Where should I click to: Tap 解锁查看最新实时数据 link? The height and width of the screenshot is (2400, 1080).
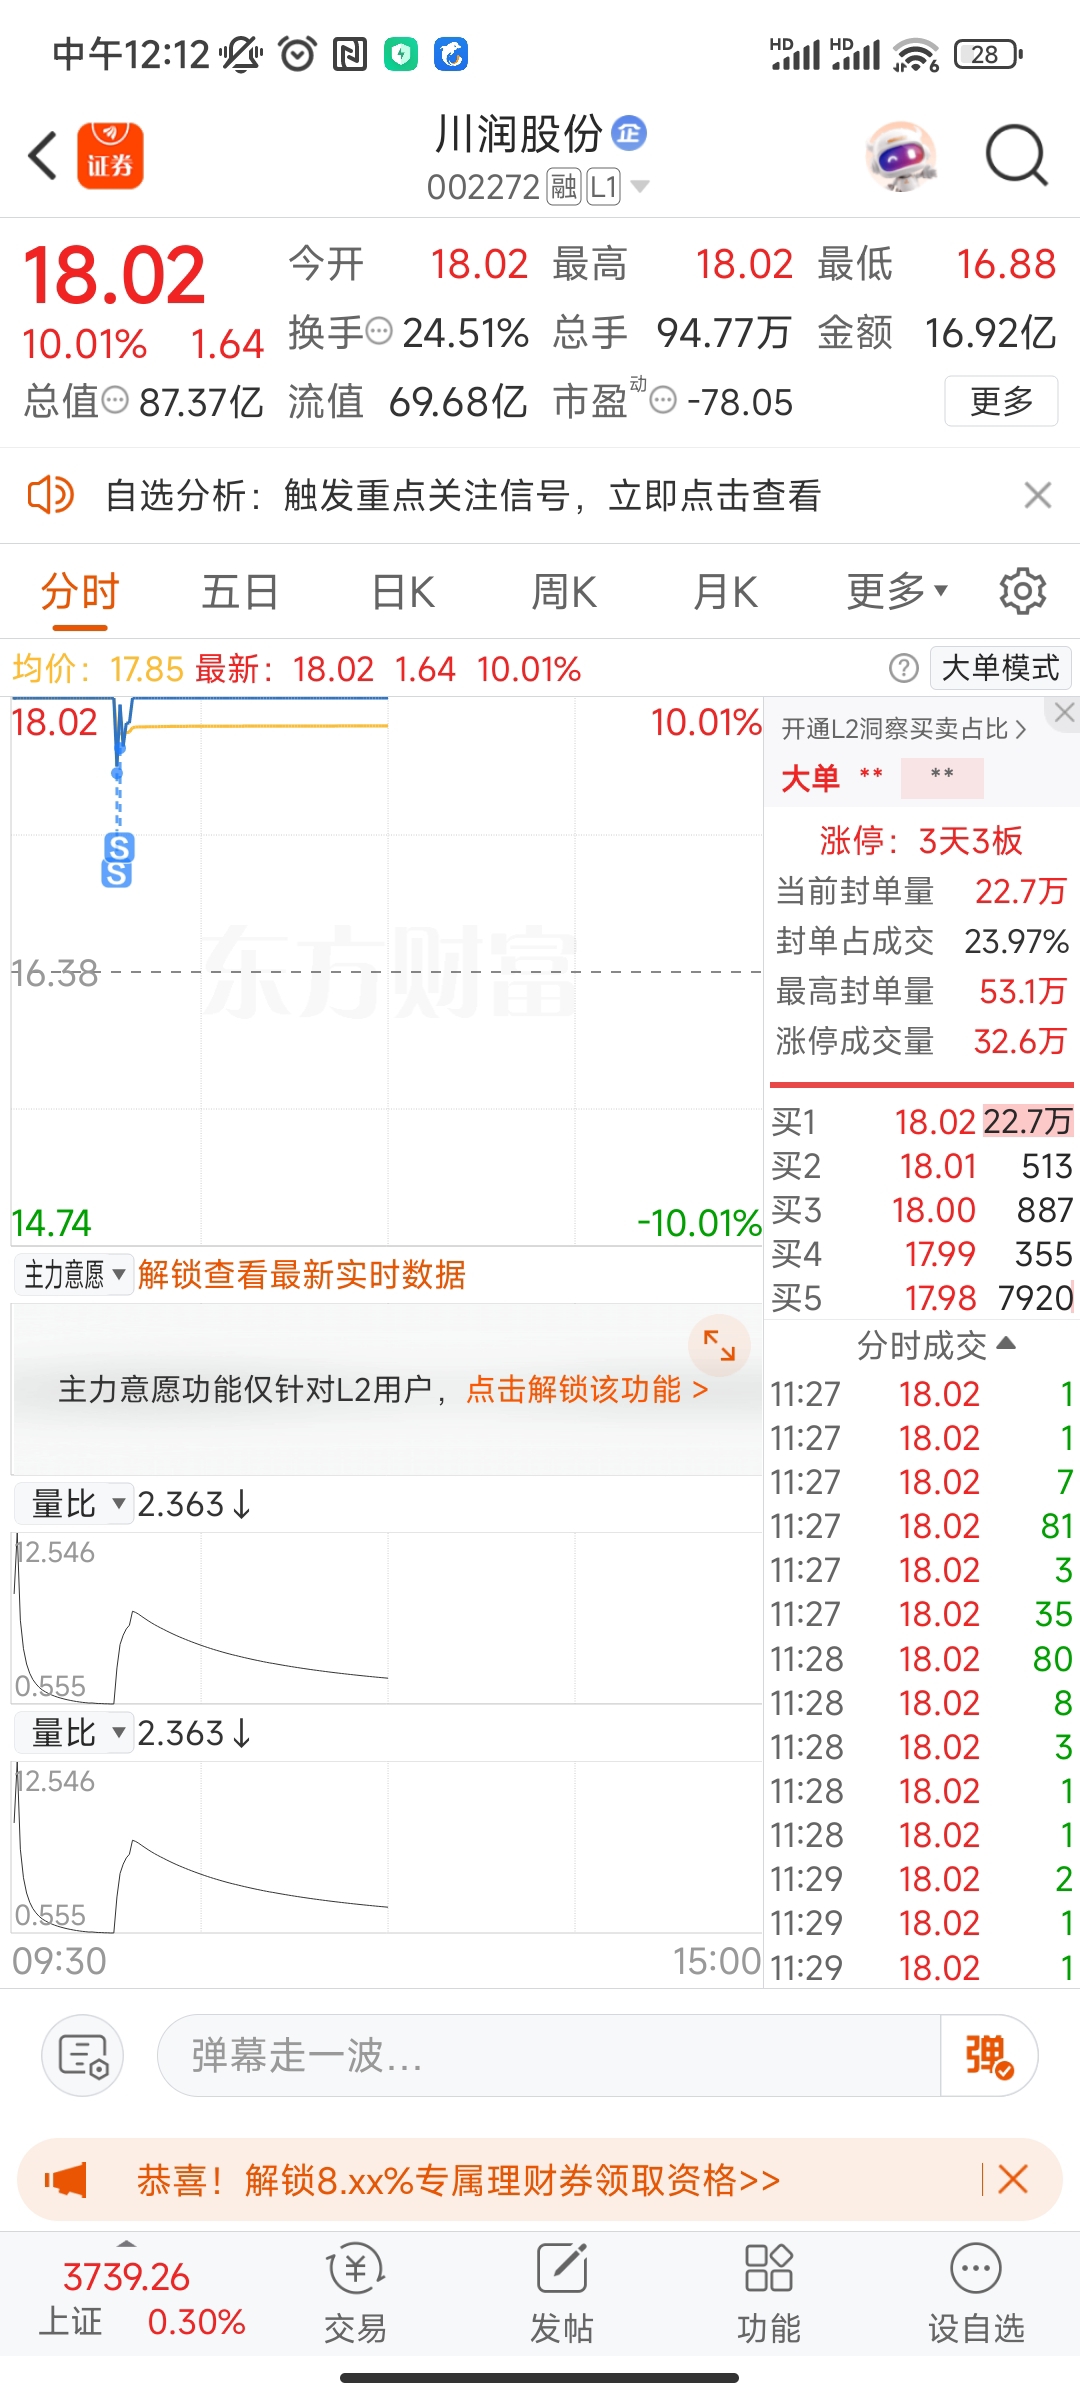click(301, 1275)
